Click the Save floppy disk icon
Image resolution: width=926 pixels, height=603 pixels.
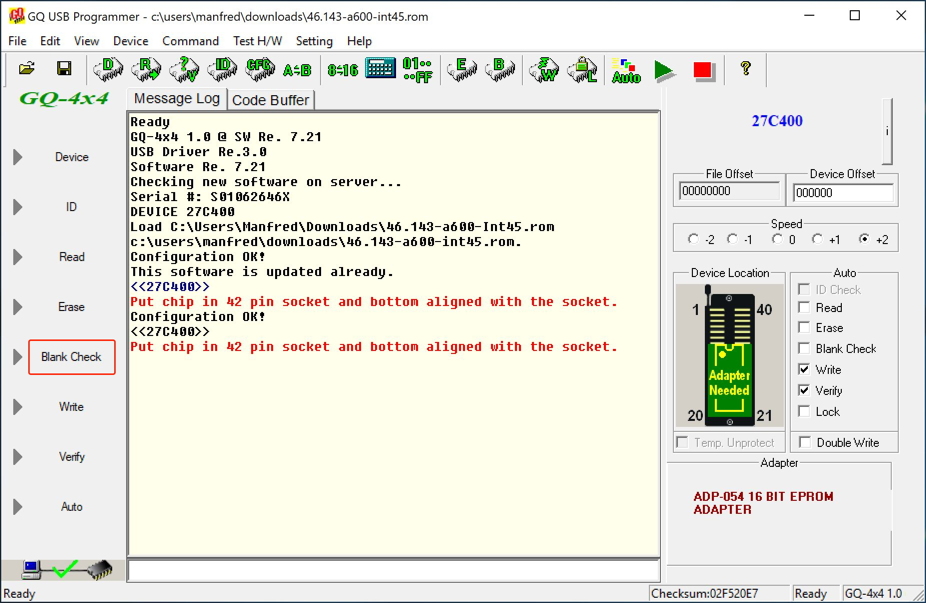[63, 69]
